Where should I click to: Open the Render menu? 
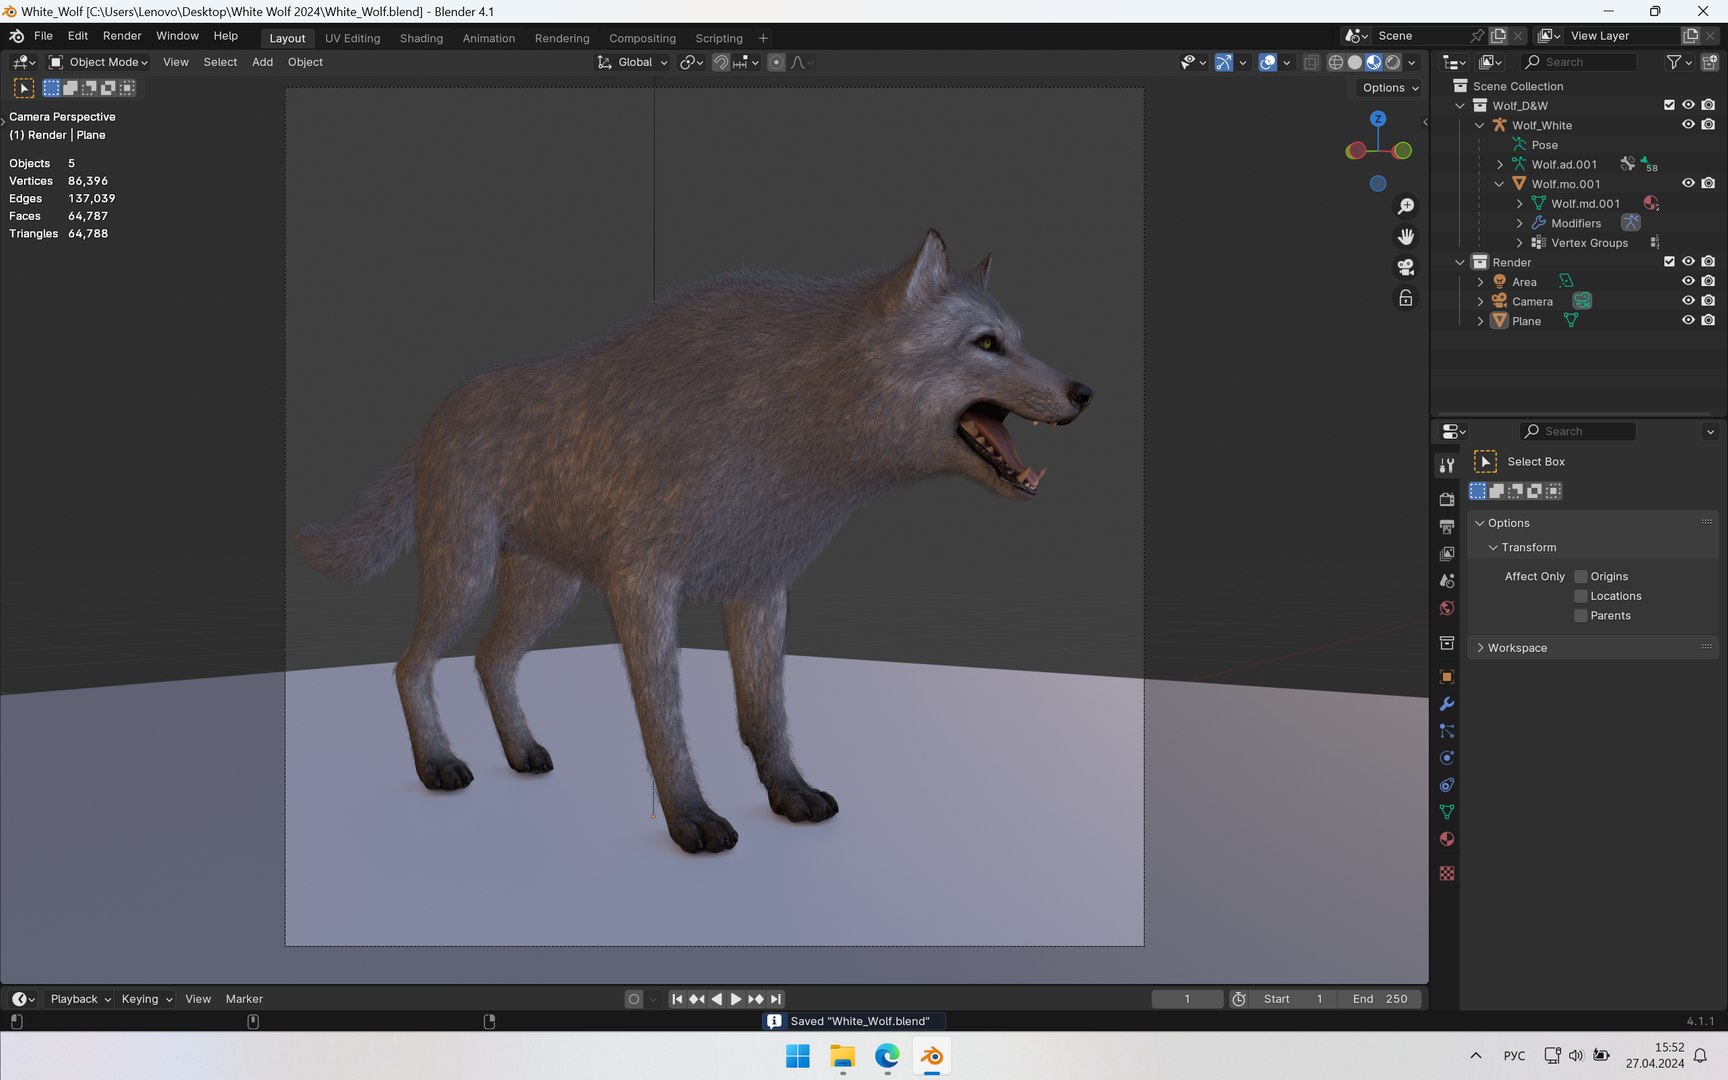click(x=122, y=36)
